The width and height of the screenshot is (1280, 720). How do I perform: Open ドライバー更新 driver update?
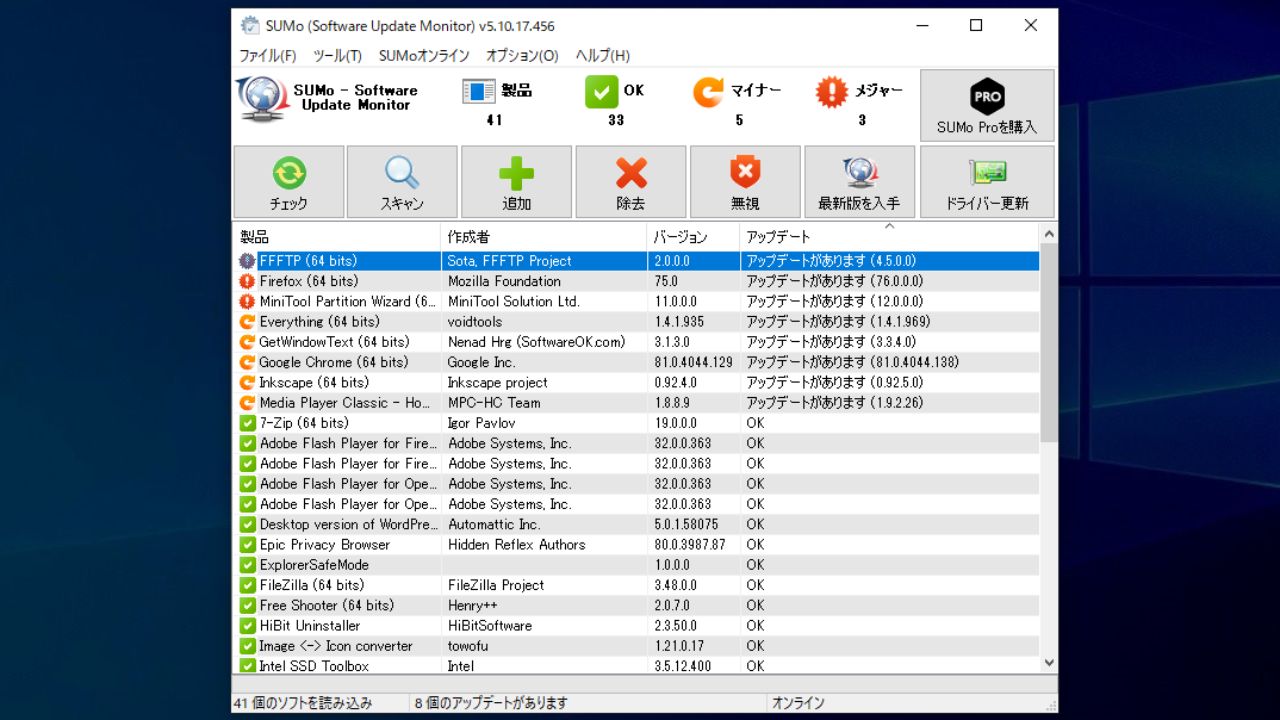coord(987,182)
